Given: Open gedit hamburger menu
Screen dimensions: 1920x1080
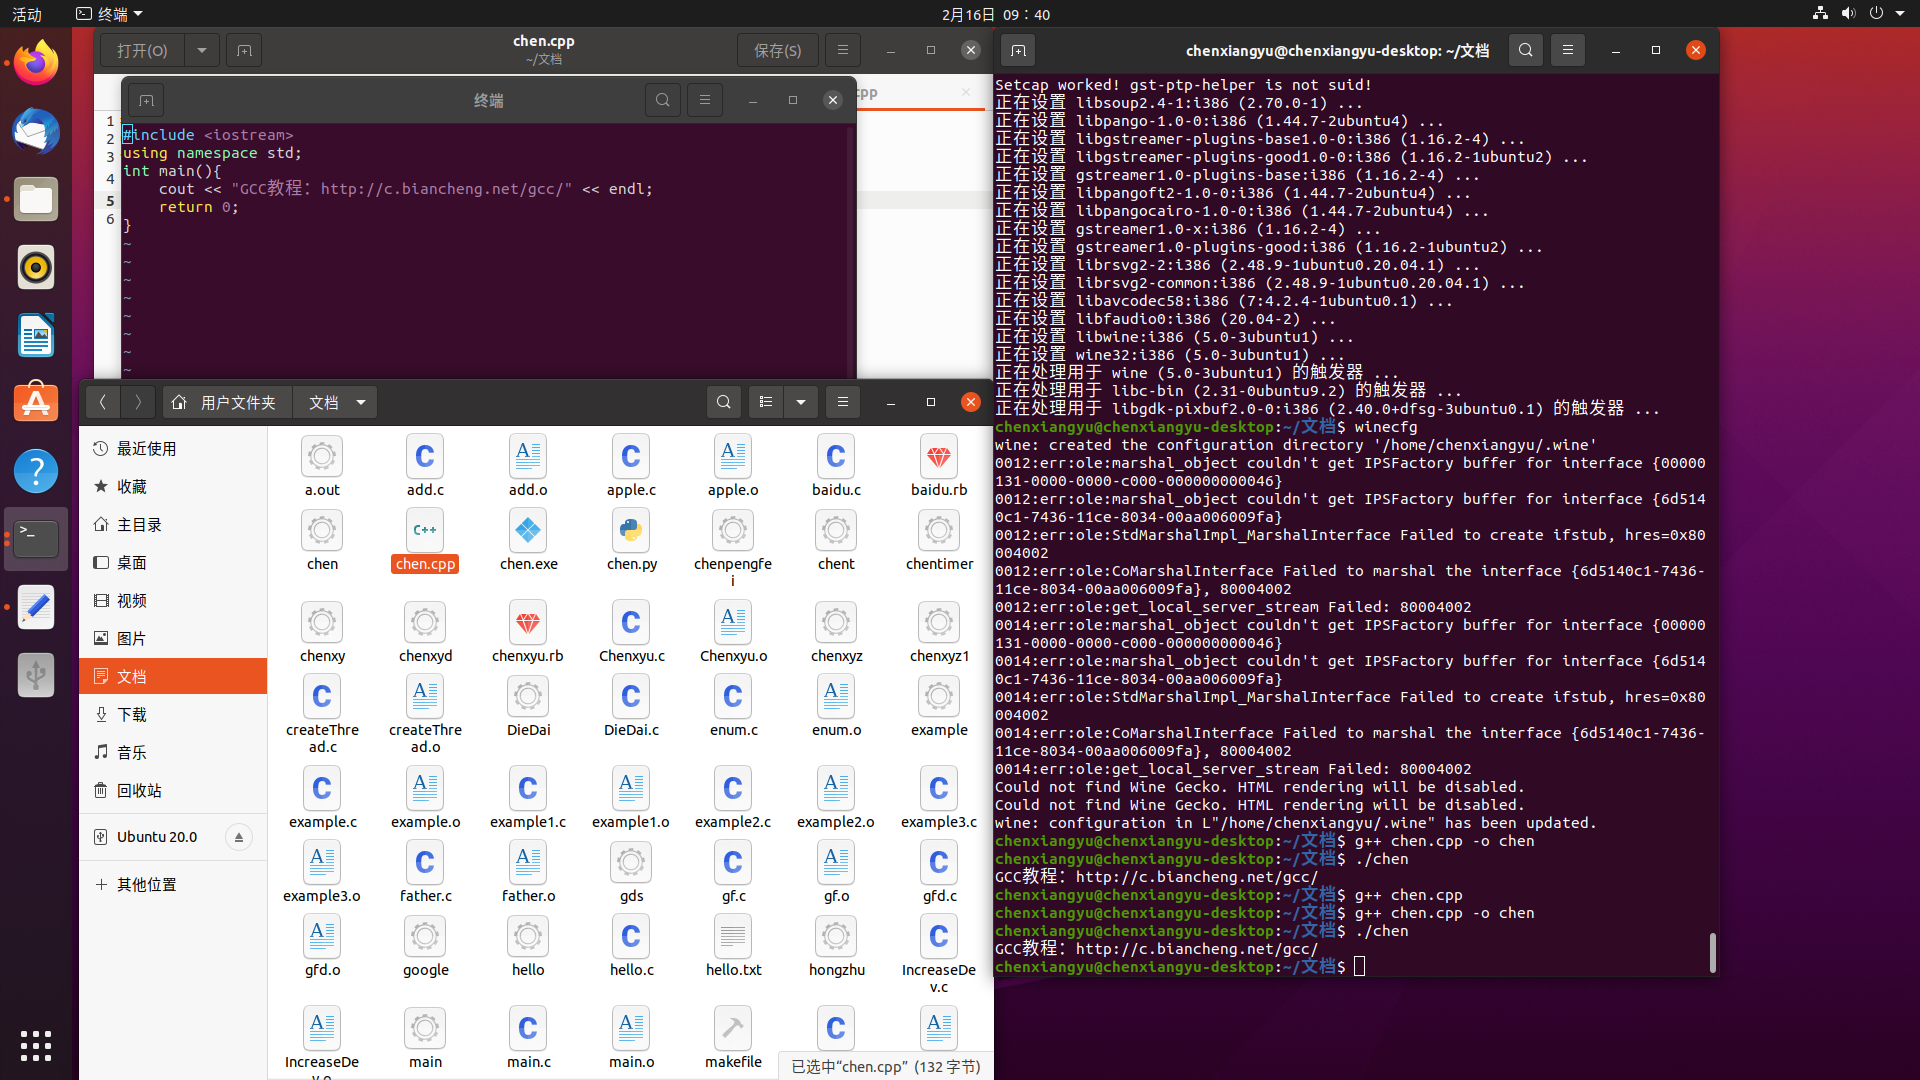Looking at the screenshot, I should (843, 50).
